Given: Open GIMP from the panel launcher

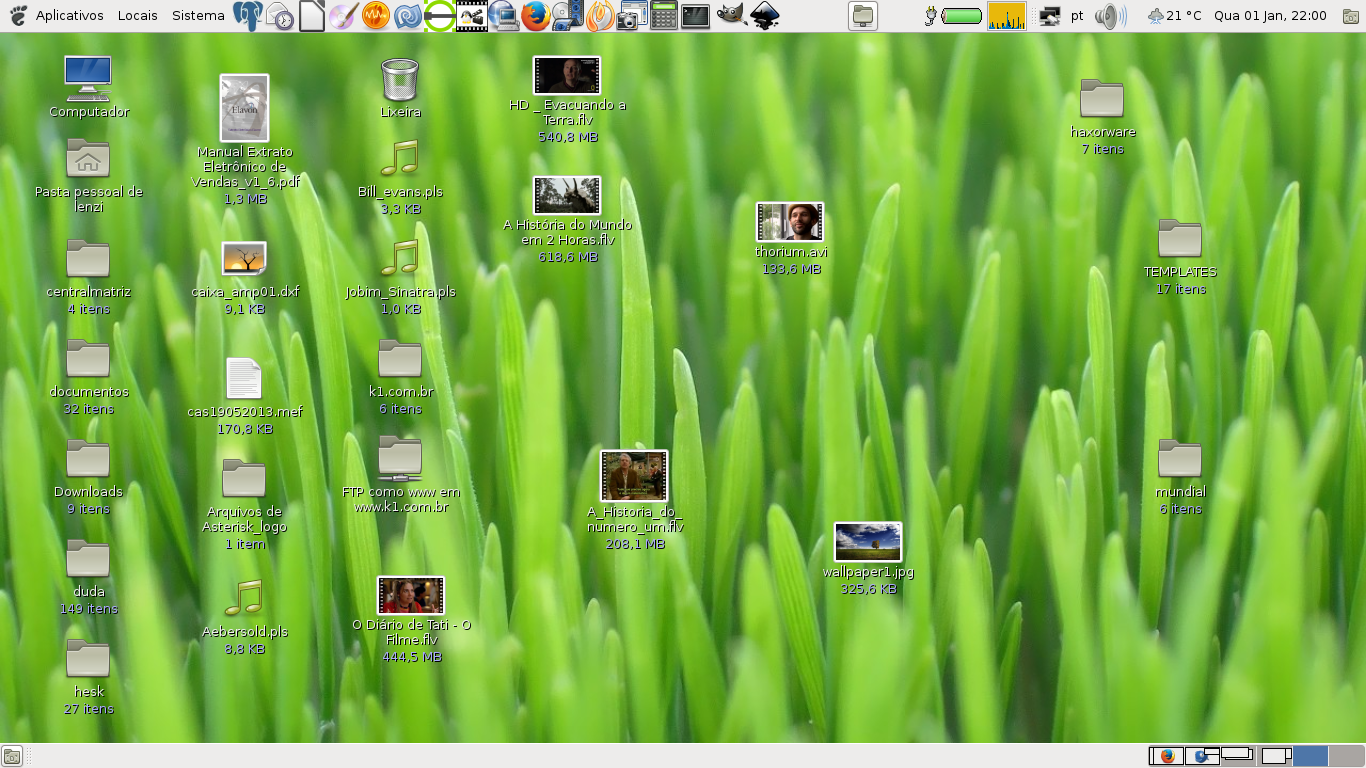Looking at the screenshot, I should click(x=731, y=15).
